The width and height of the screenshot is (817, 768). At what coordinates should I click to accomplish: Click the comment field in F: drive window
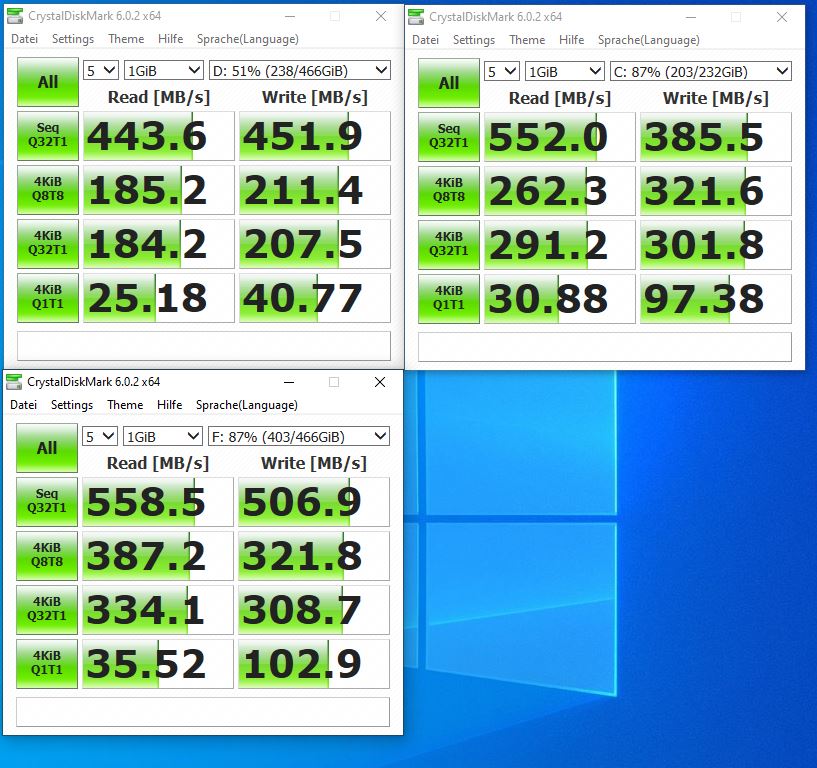[x=203, y=712]
